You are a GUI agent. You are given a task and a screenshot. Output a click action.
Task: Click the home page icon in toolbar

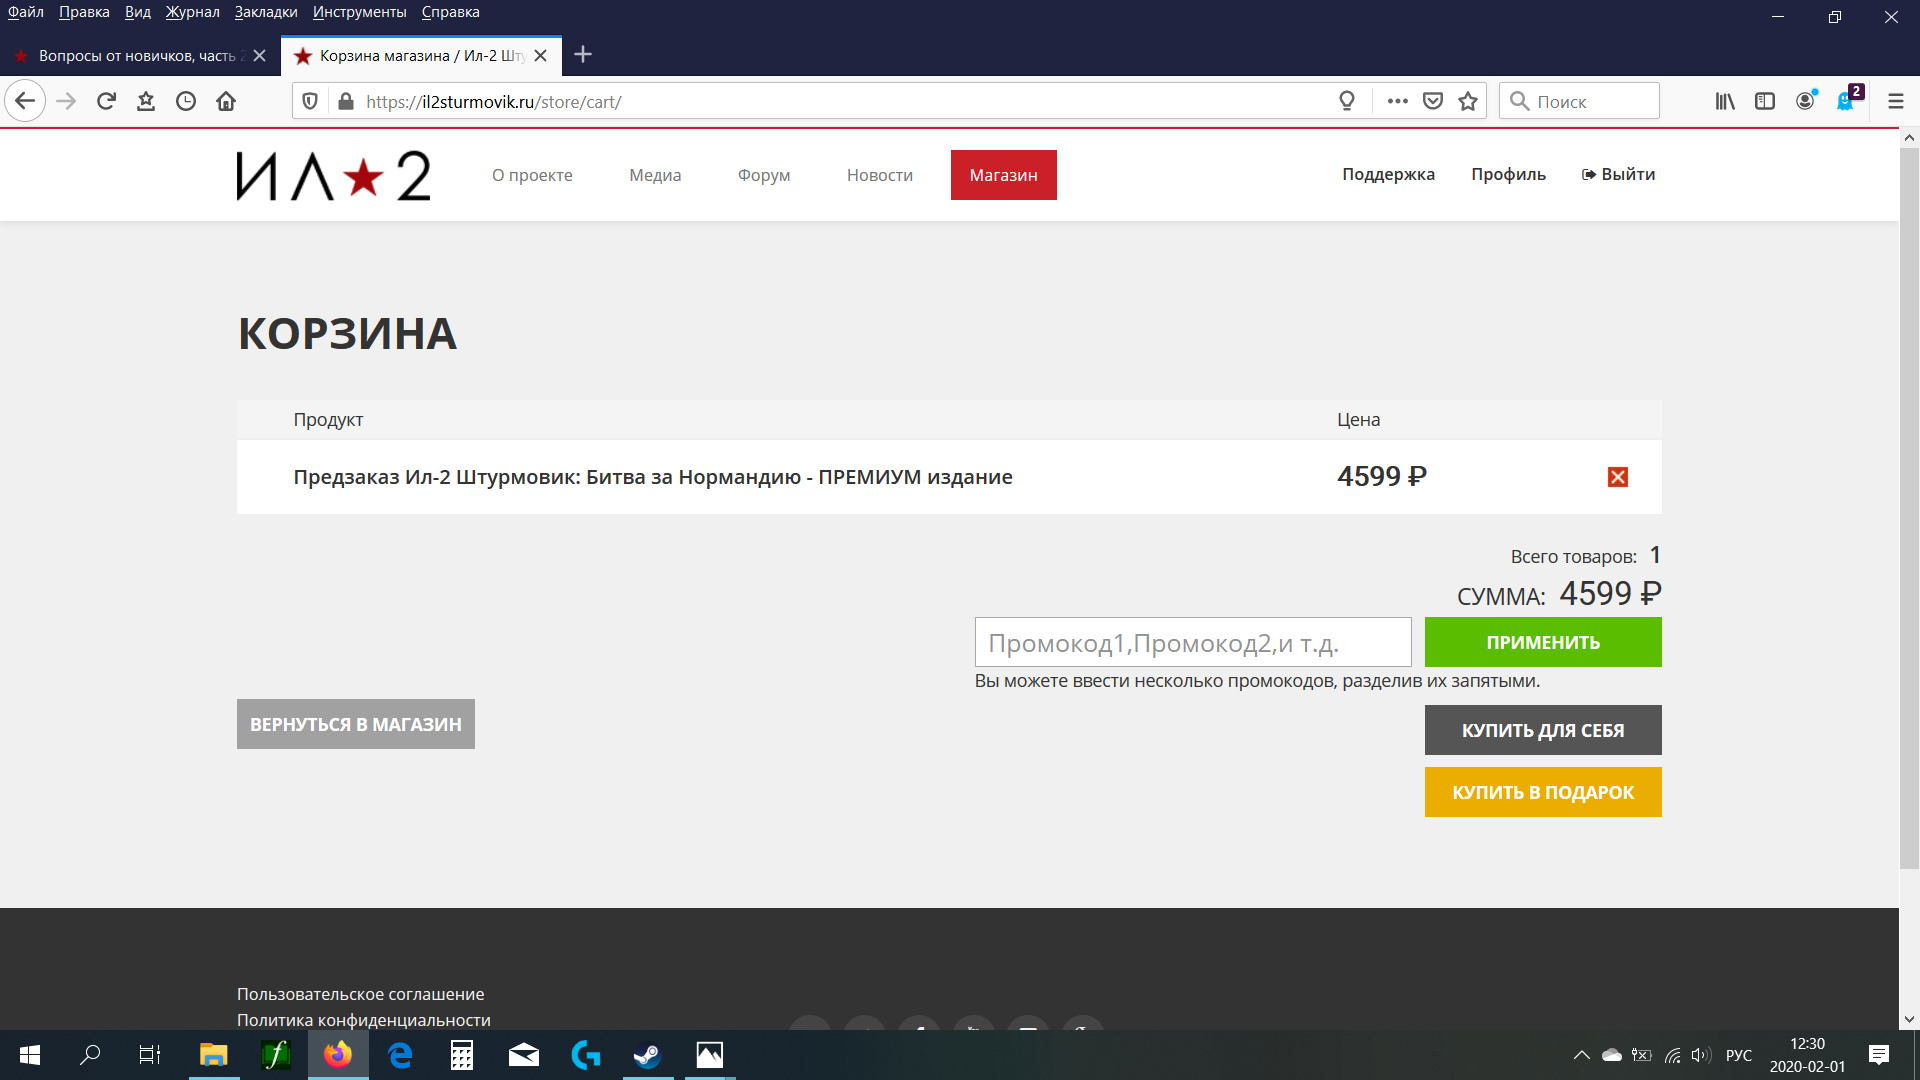pos(226,101)
